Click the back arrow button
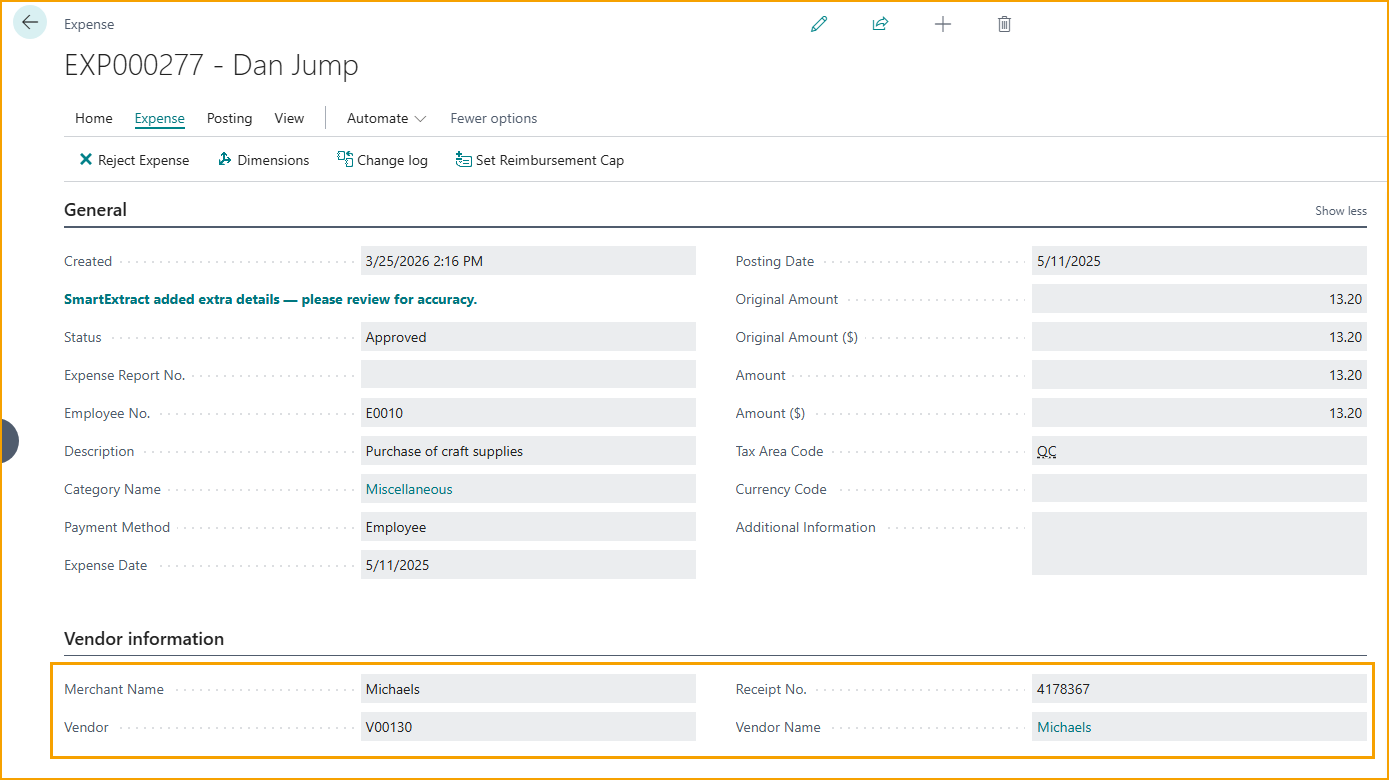Screen dimensions: 1389x780 [x=30, y=23]
